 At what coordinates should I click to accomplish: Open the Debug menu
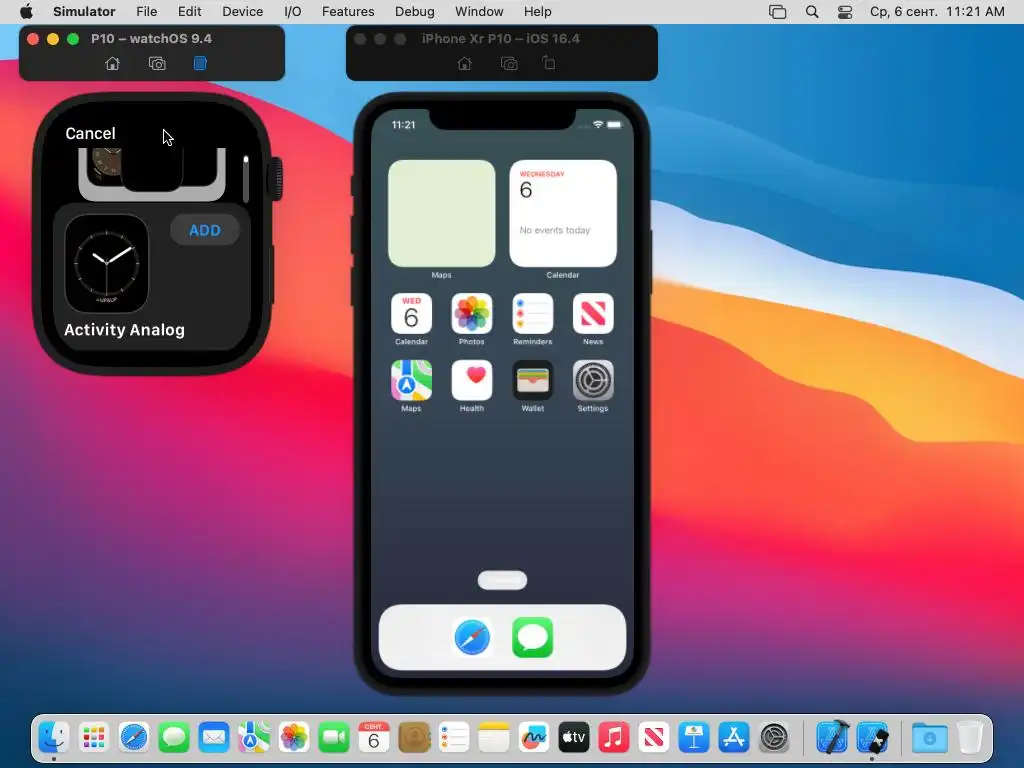415,12
